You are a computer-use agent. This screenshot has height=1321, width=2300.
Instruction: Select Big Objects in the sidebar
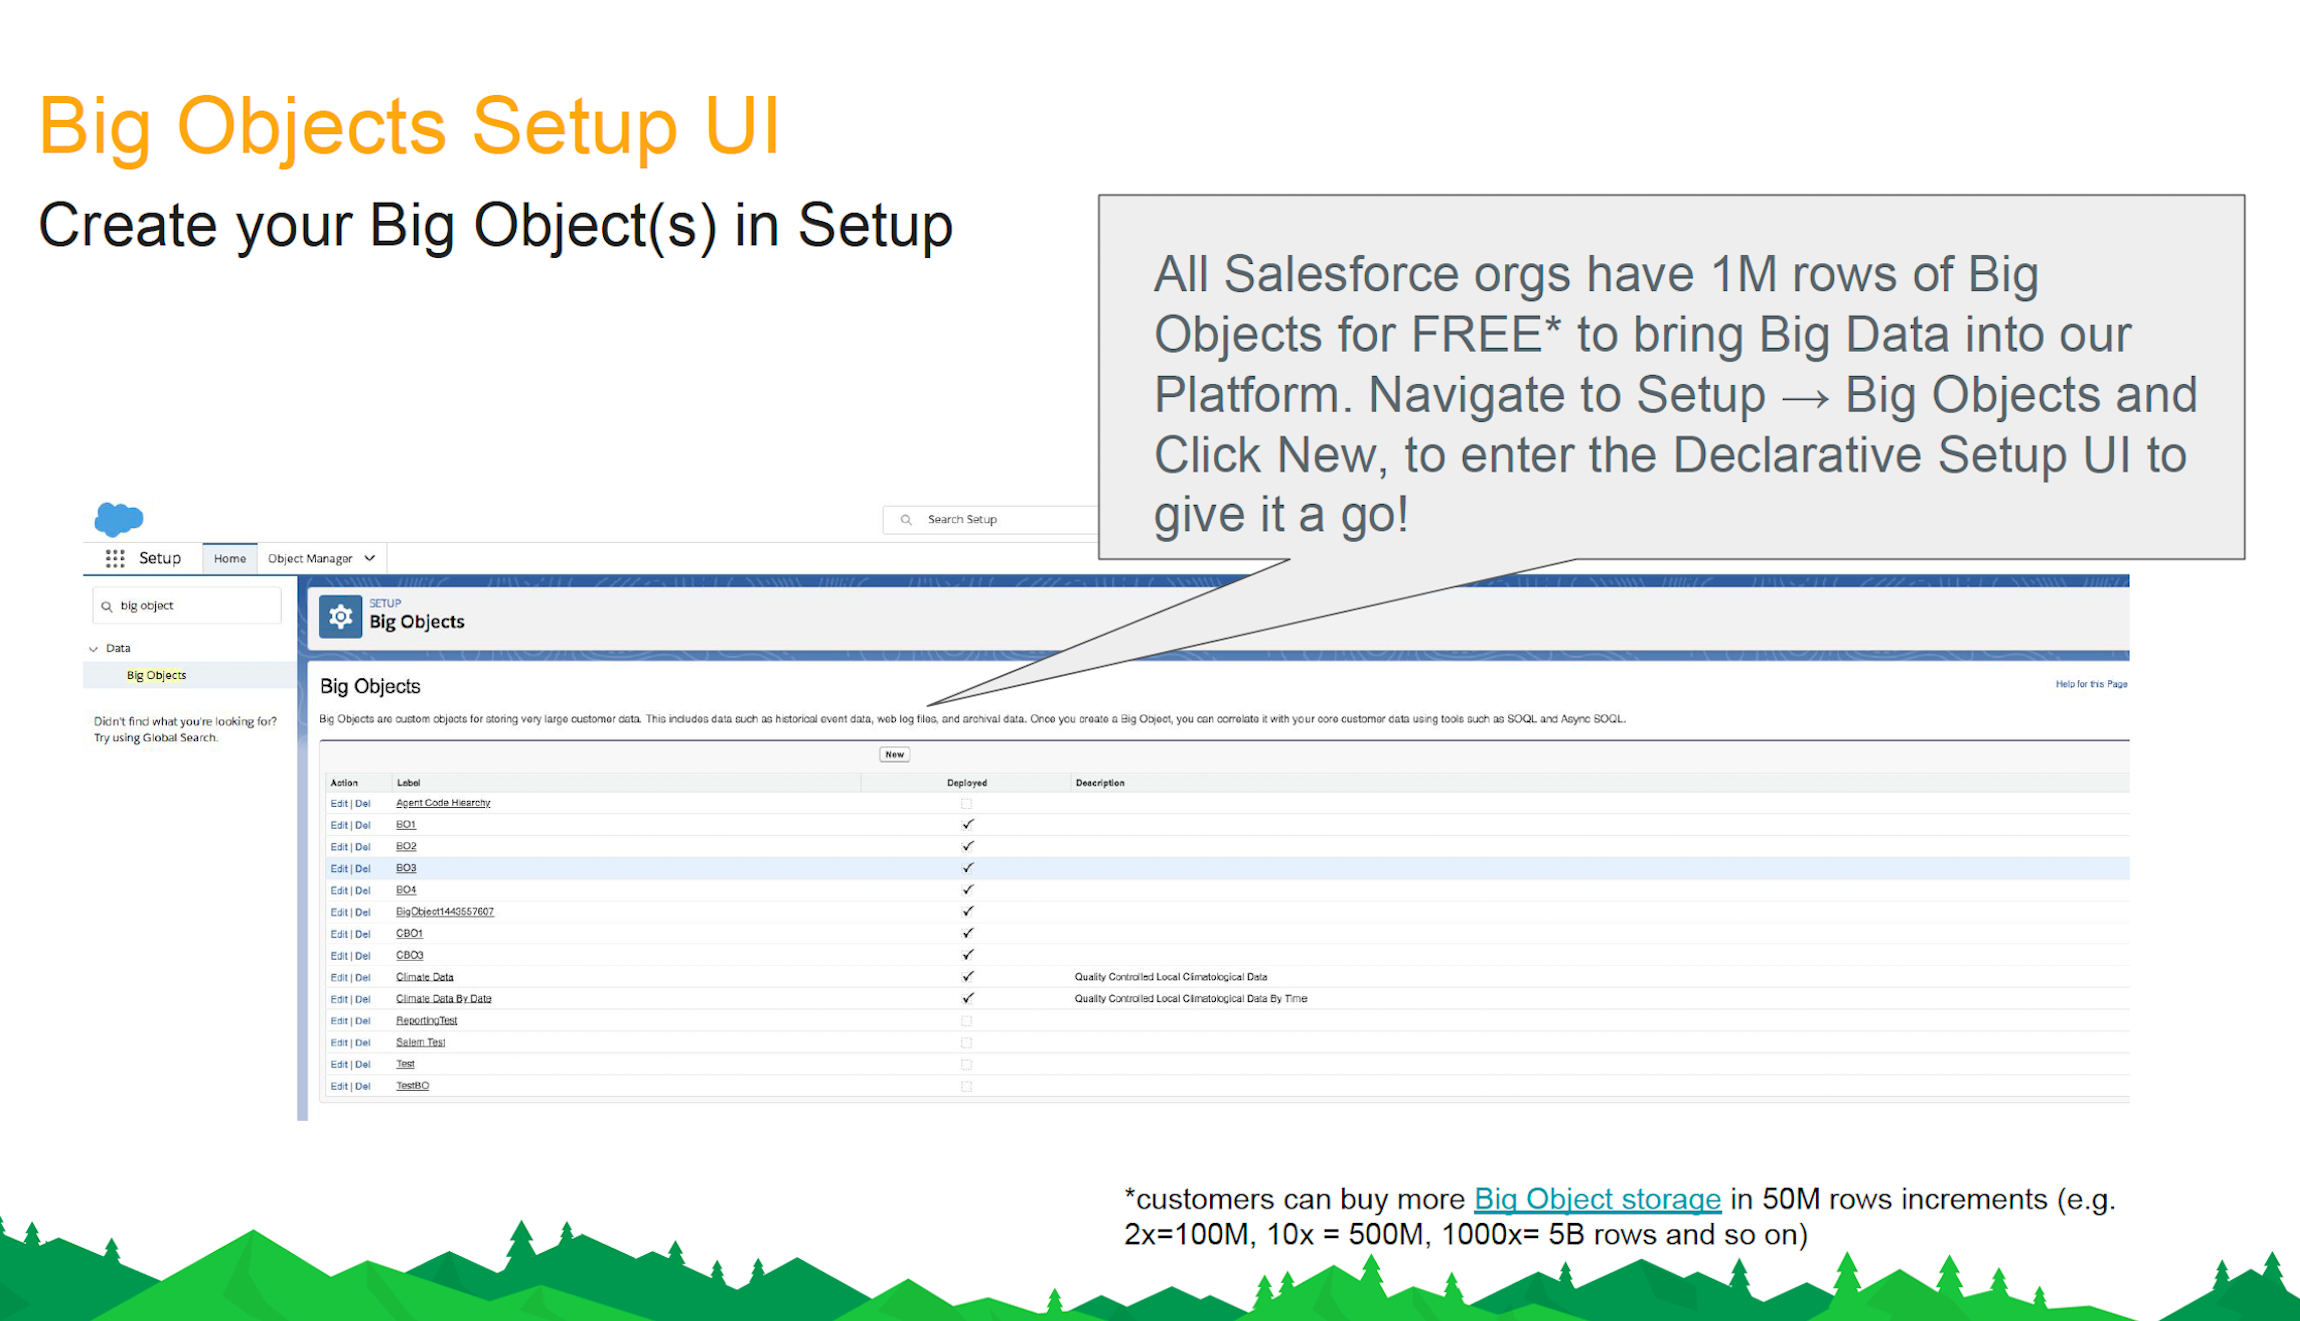[x=156, y=675]
